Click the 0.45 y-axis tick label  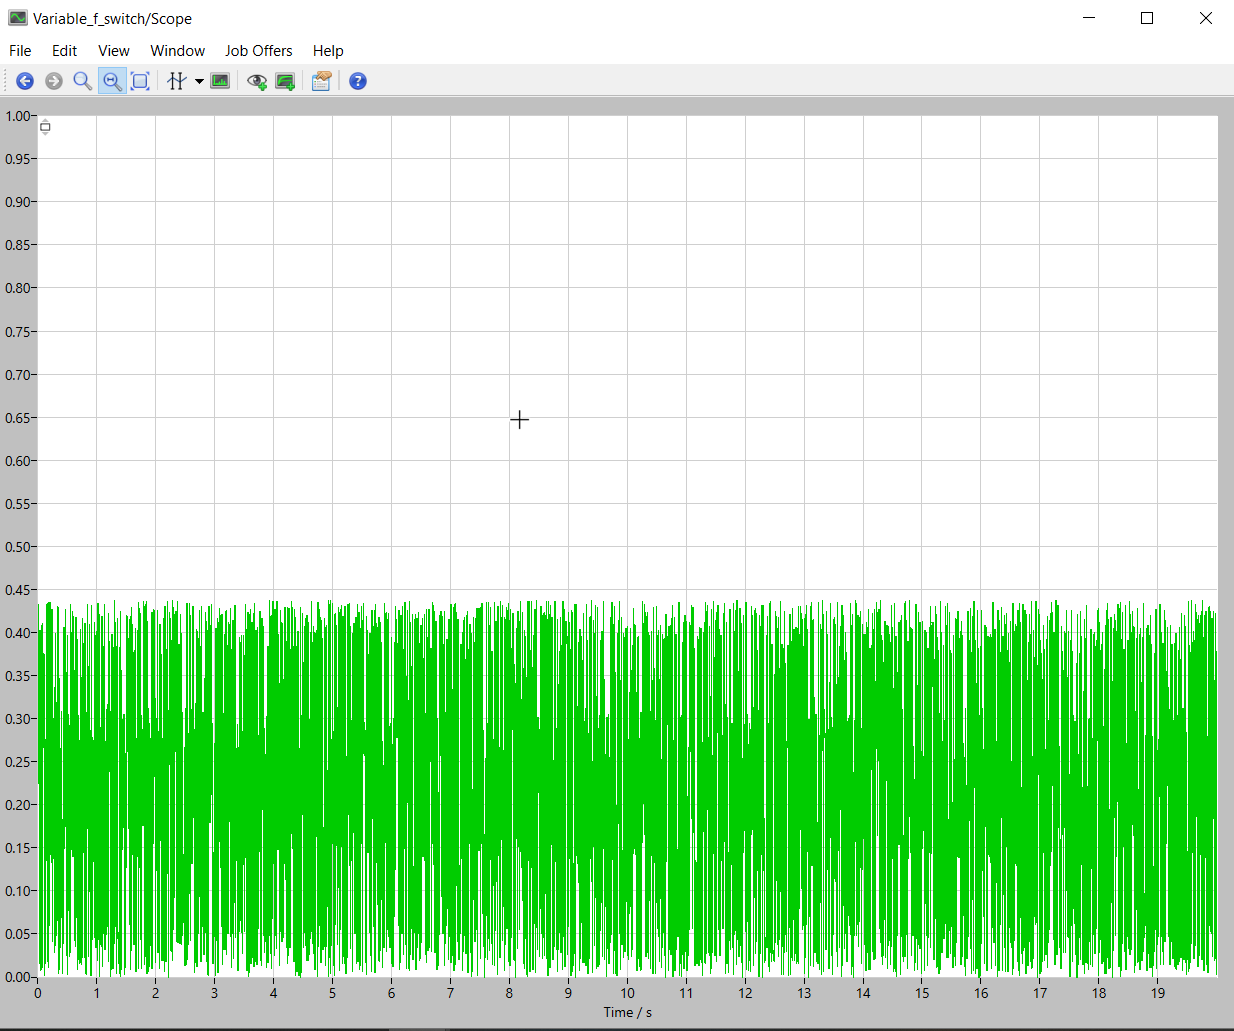click(18, 590)
